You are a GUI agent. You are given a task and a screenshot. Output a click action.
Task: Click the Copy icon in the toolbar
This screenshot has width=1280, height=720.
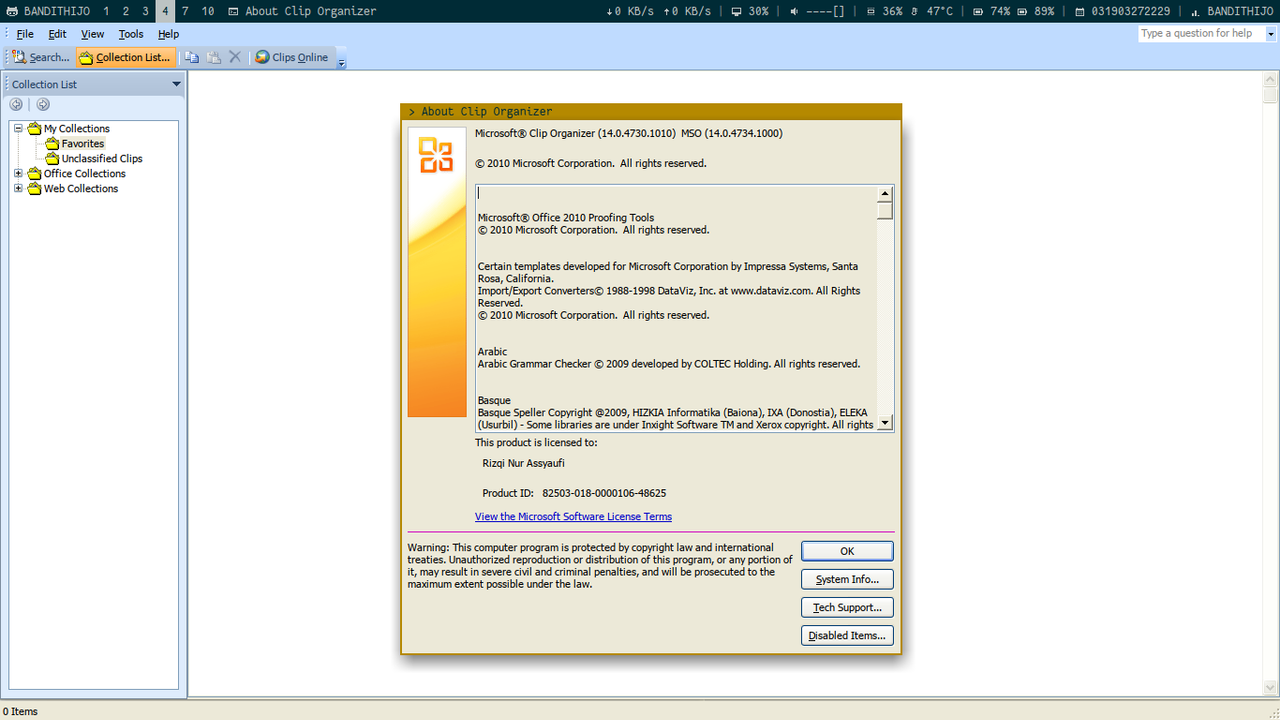click(192, 57)
